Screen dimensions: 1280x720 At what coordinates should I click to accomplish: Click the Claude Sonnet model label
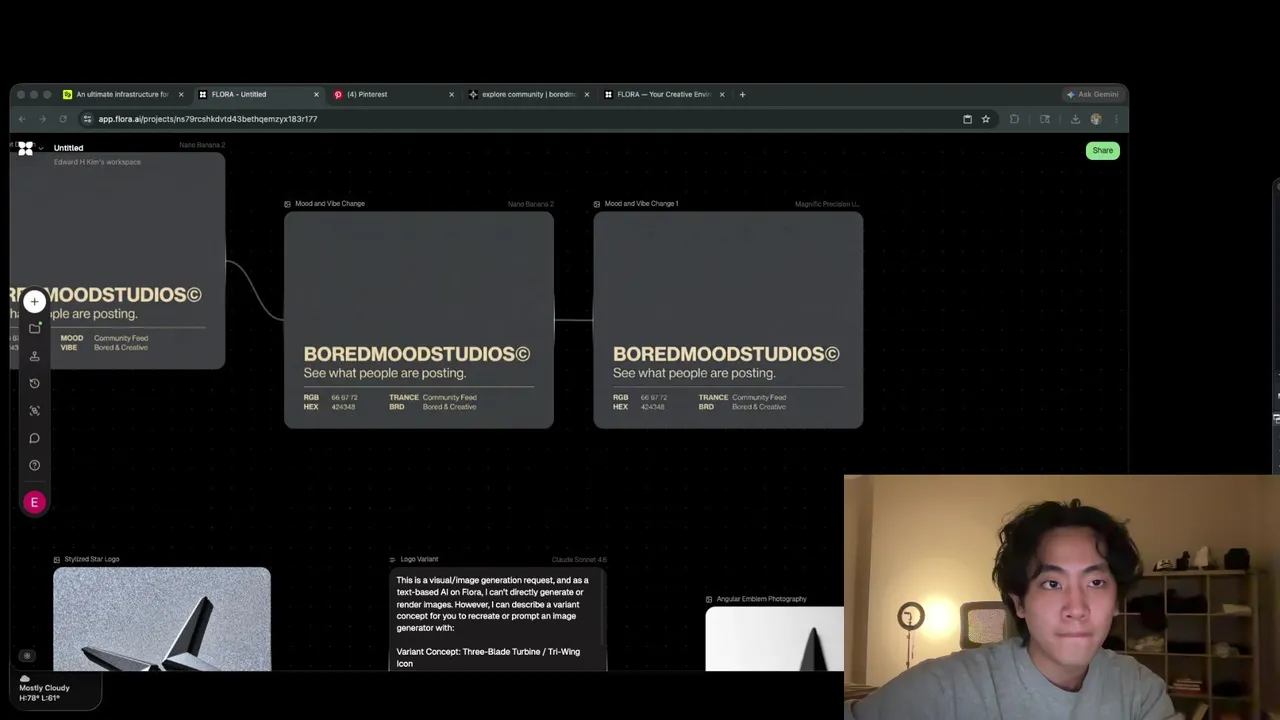click(579, 560)
